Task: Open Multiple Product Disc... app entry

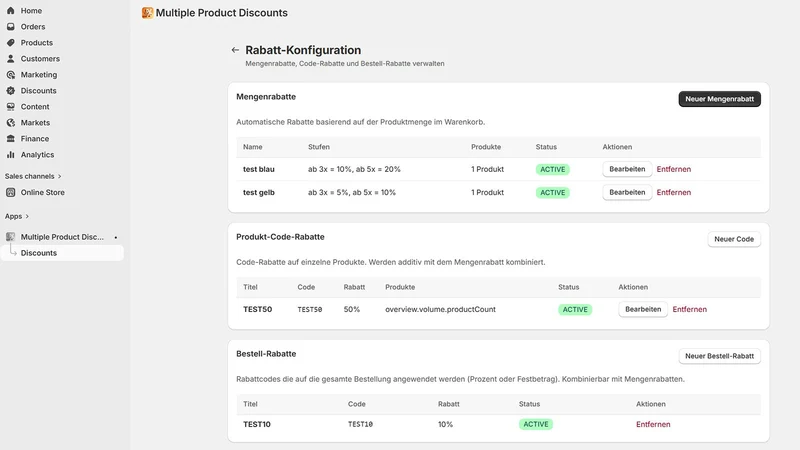Action: 62,237
